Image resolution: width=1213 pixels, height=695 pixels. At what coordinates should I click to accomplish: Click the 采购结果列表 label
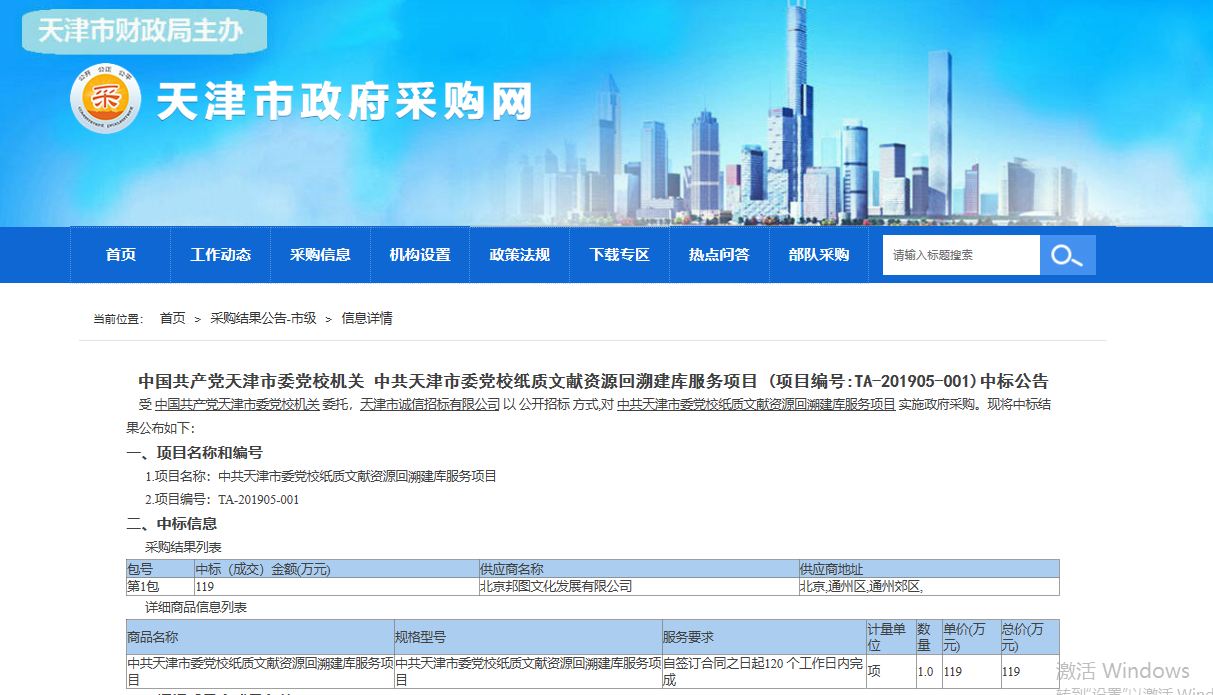(x=183, y=547)
